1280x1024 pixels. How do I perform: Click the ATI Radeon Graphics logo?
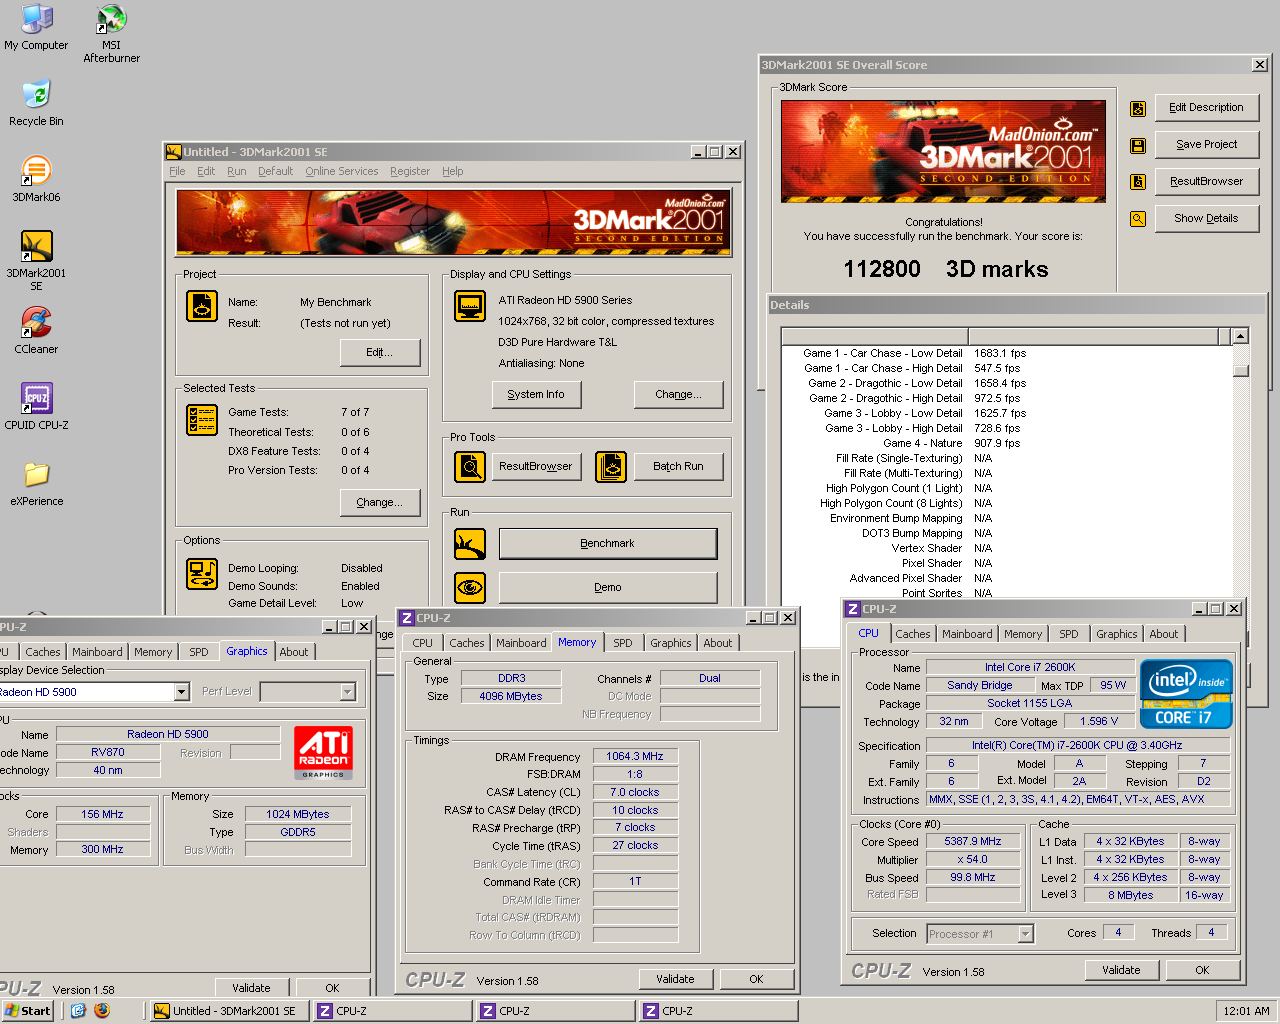point(323,753)
